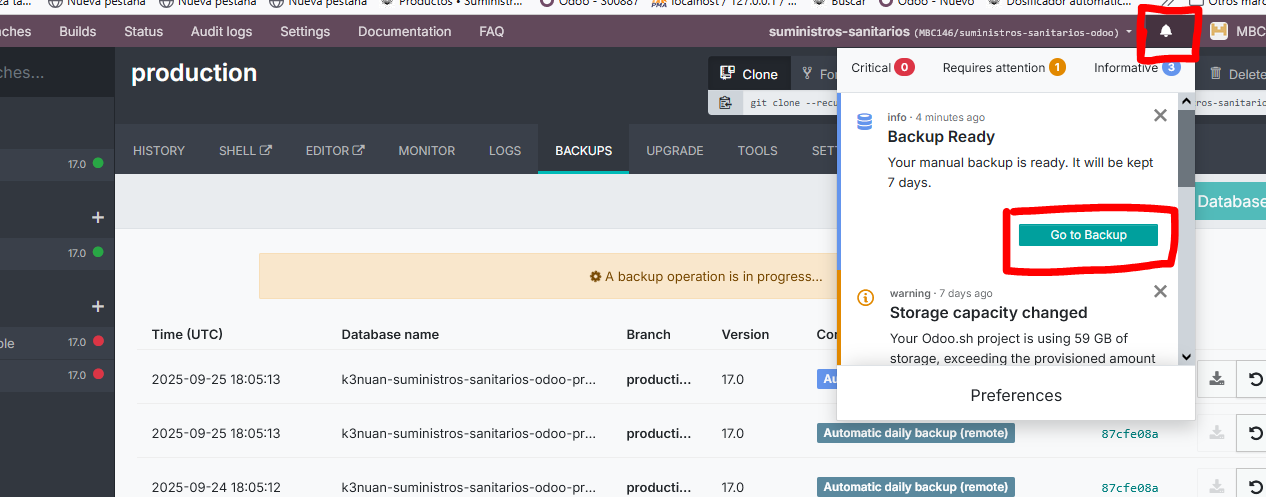Download the first backup in the list
Image resolution: width=1266 pixels, height=497 pixels.
1216,379
